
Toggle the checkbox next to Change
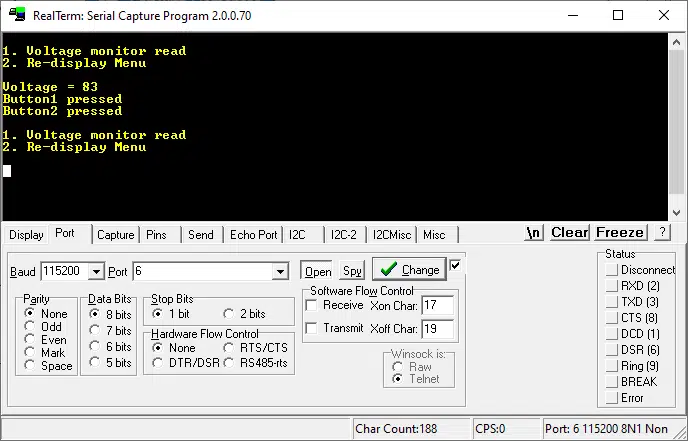tap(455, 265)
